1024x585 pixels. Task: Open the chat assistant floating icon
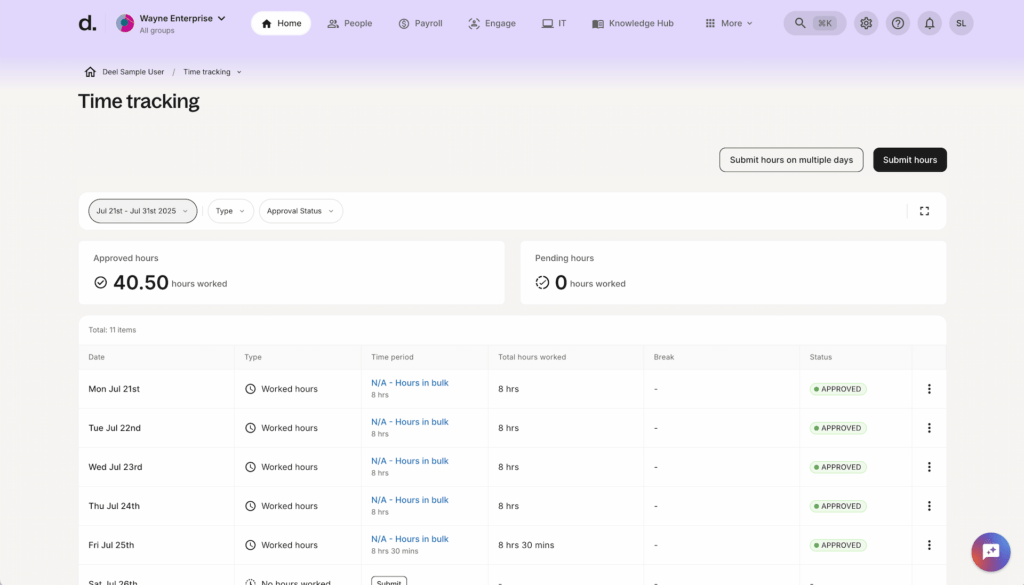[x=990, y=551]
